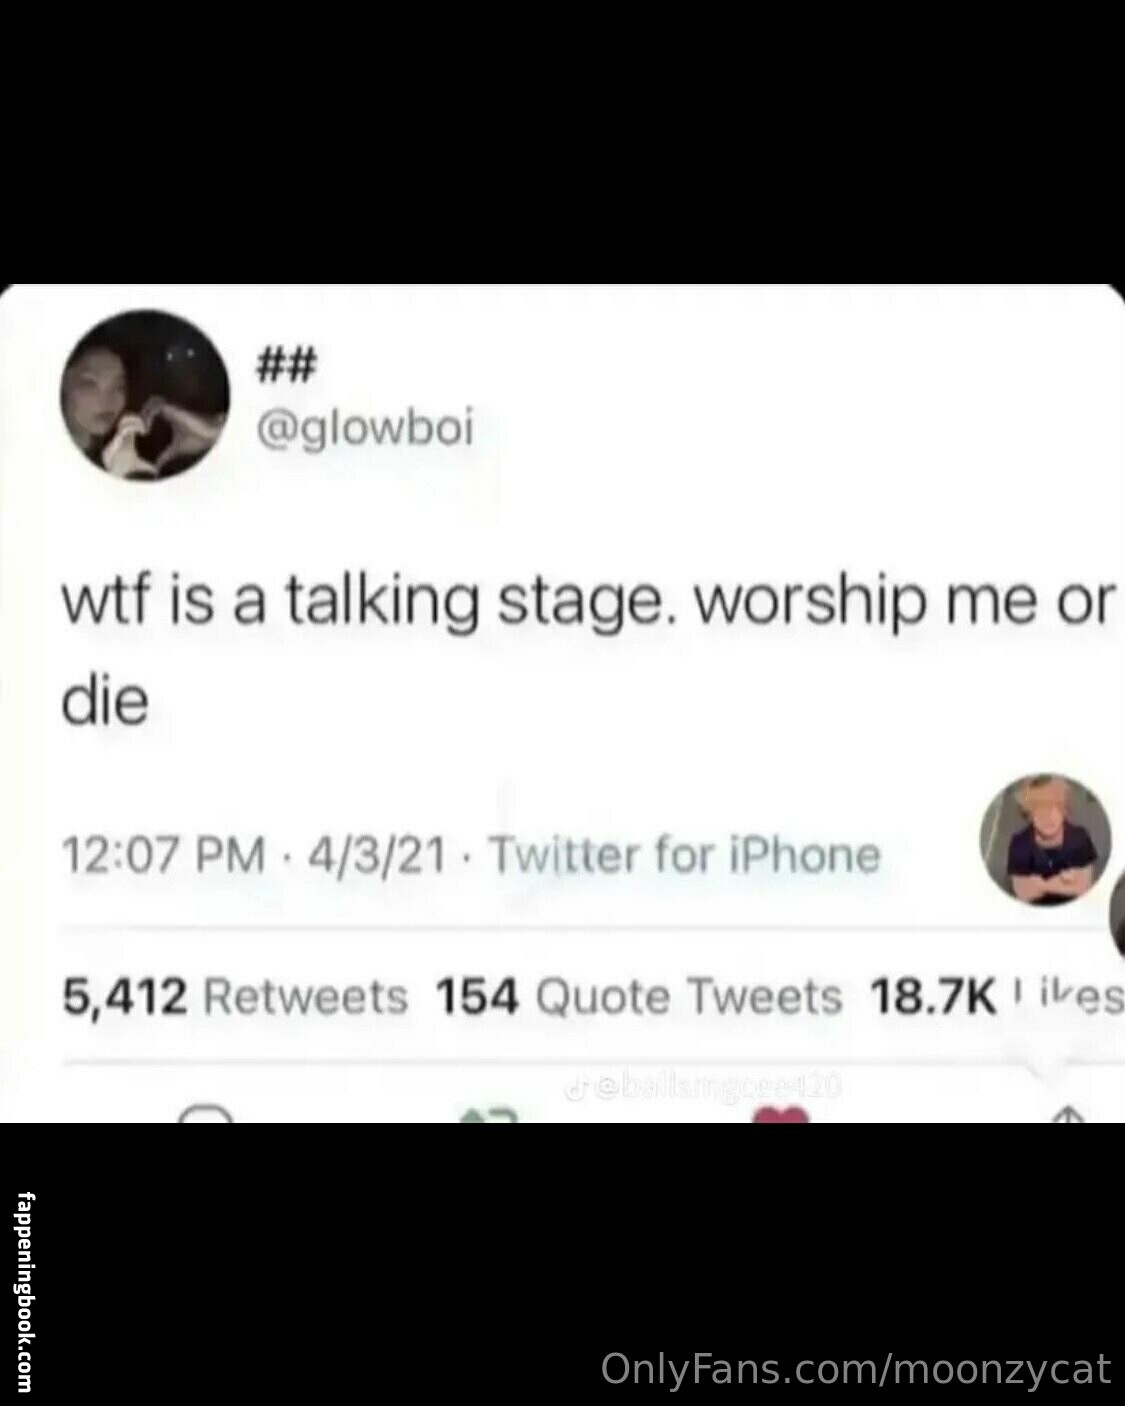View the 18.7K Likes list
The width and height of the screenshot is (1125, 1406).
(997, 996)
